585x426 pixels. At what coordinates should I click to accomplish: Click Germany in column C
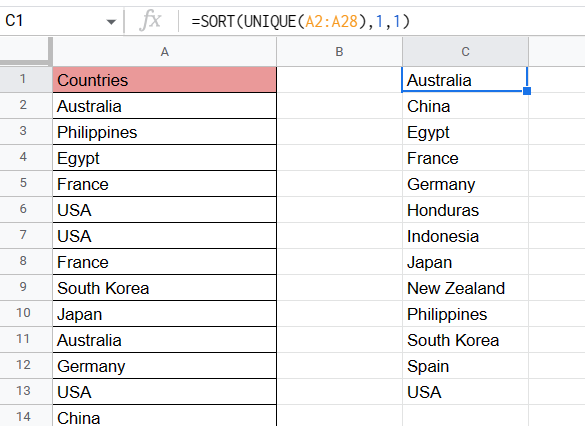pos(465,184)
